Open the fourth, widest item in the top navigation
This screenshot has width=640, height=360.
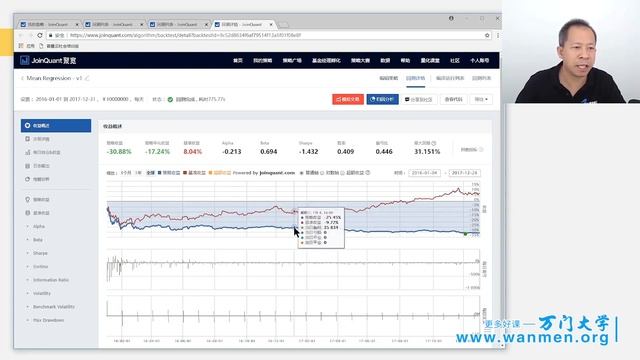point(326,60)
